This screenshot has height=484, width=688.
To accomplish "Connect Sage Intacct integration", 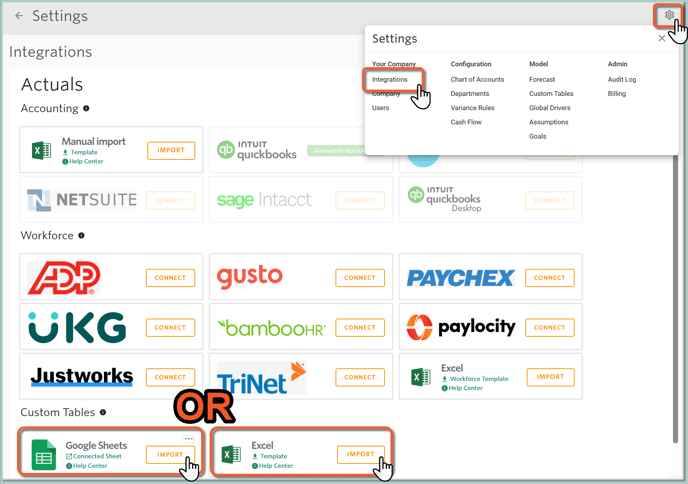I will click(x=360, y=201).
